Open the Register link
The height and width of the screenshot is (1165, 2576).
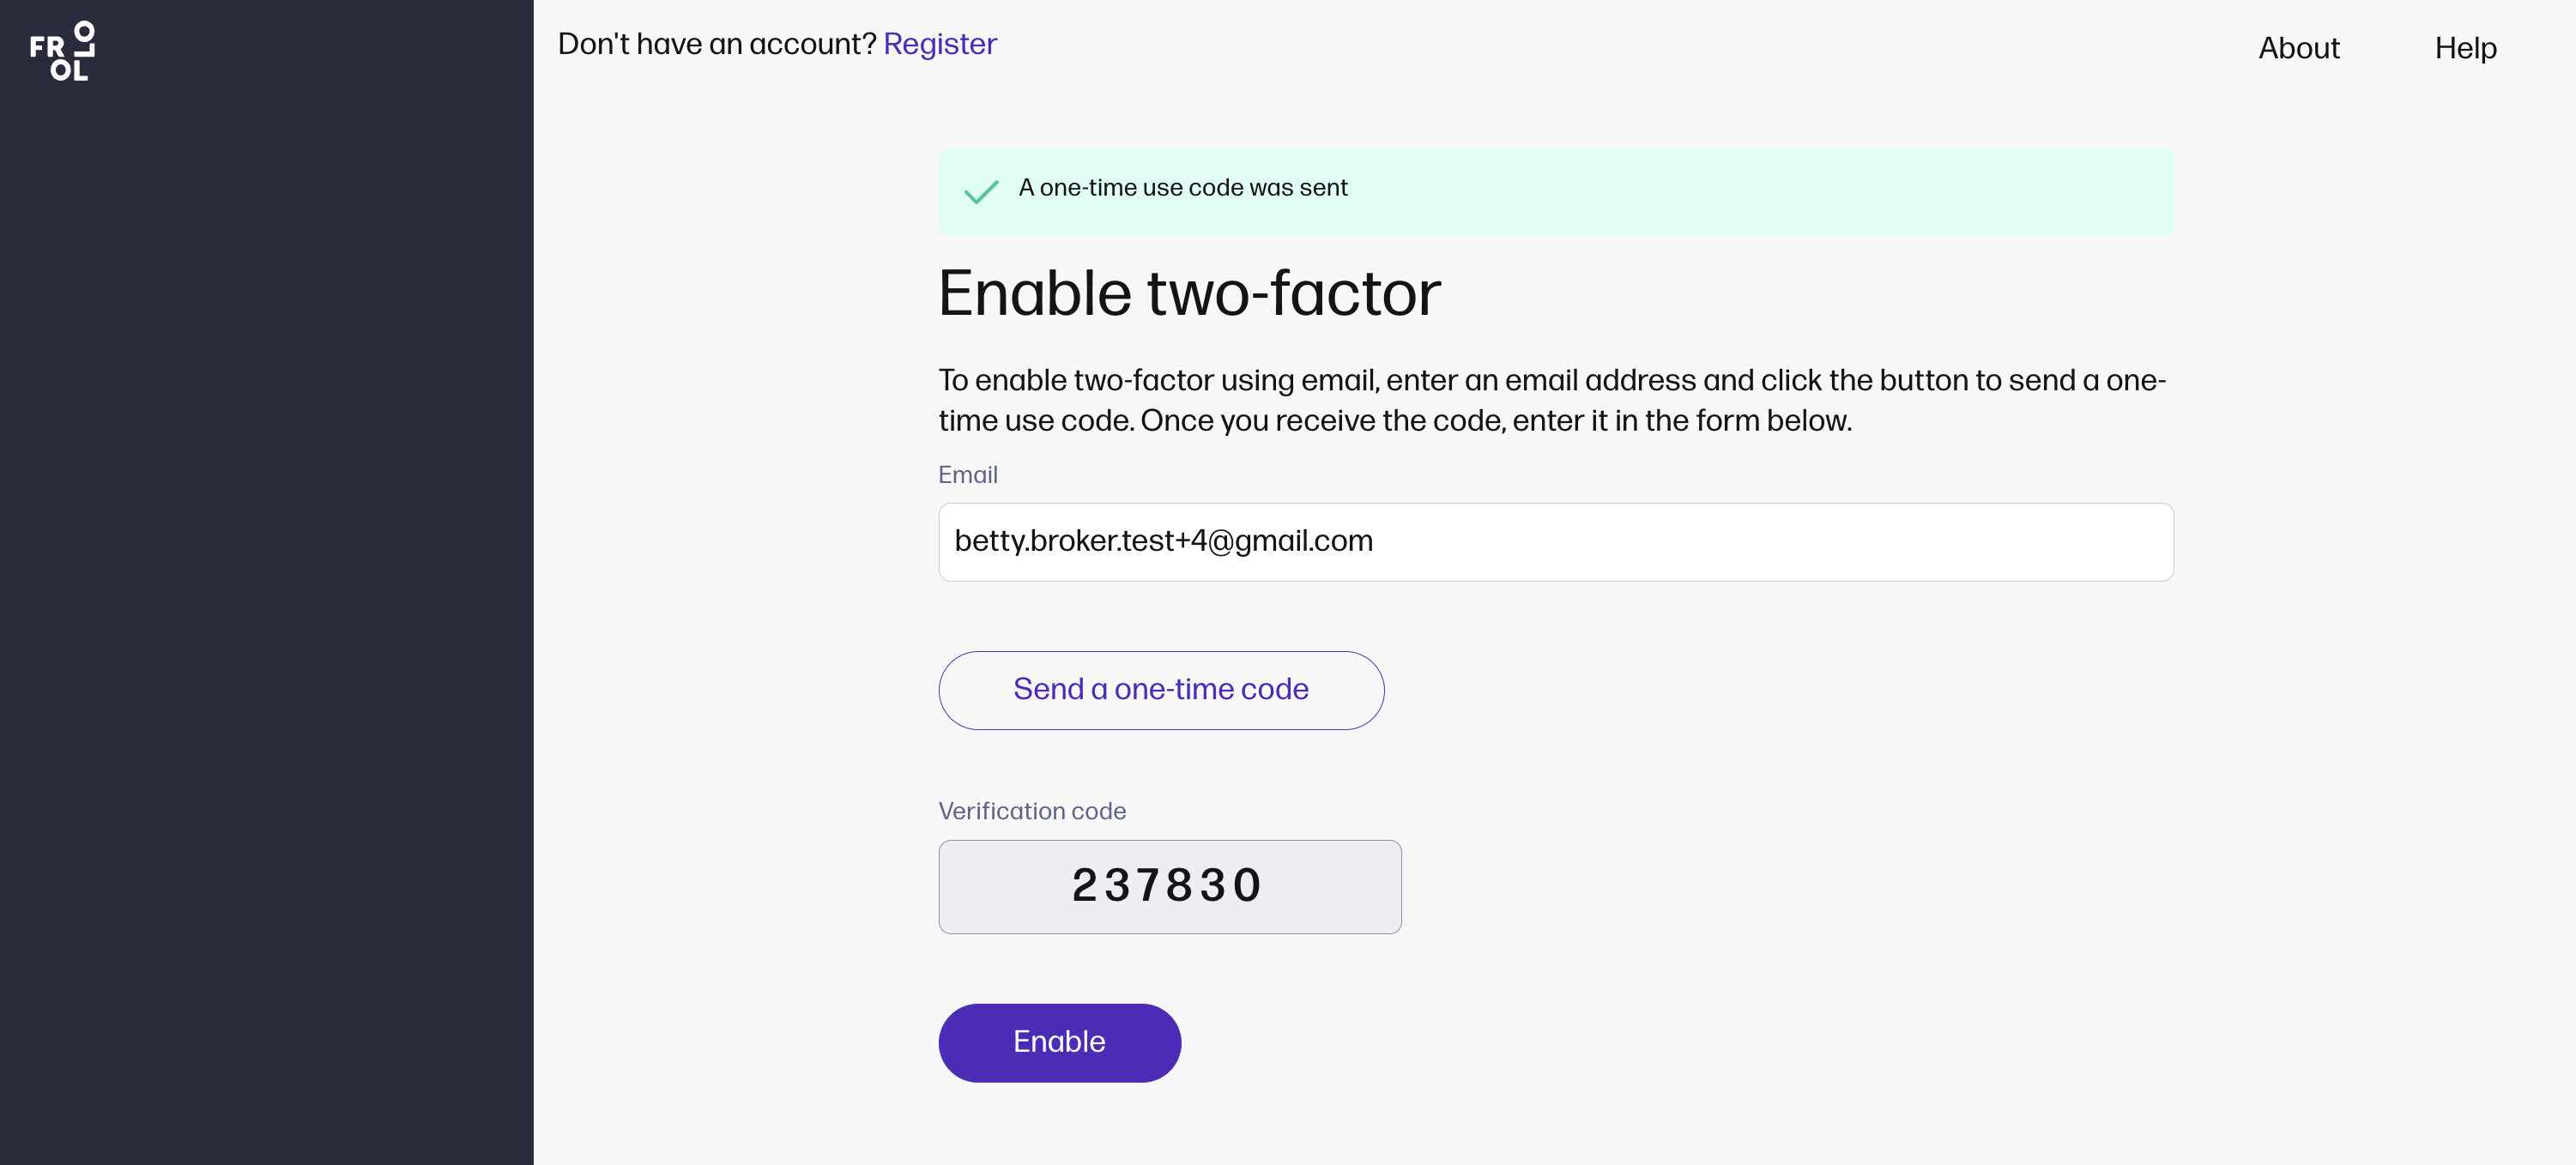939,44
